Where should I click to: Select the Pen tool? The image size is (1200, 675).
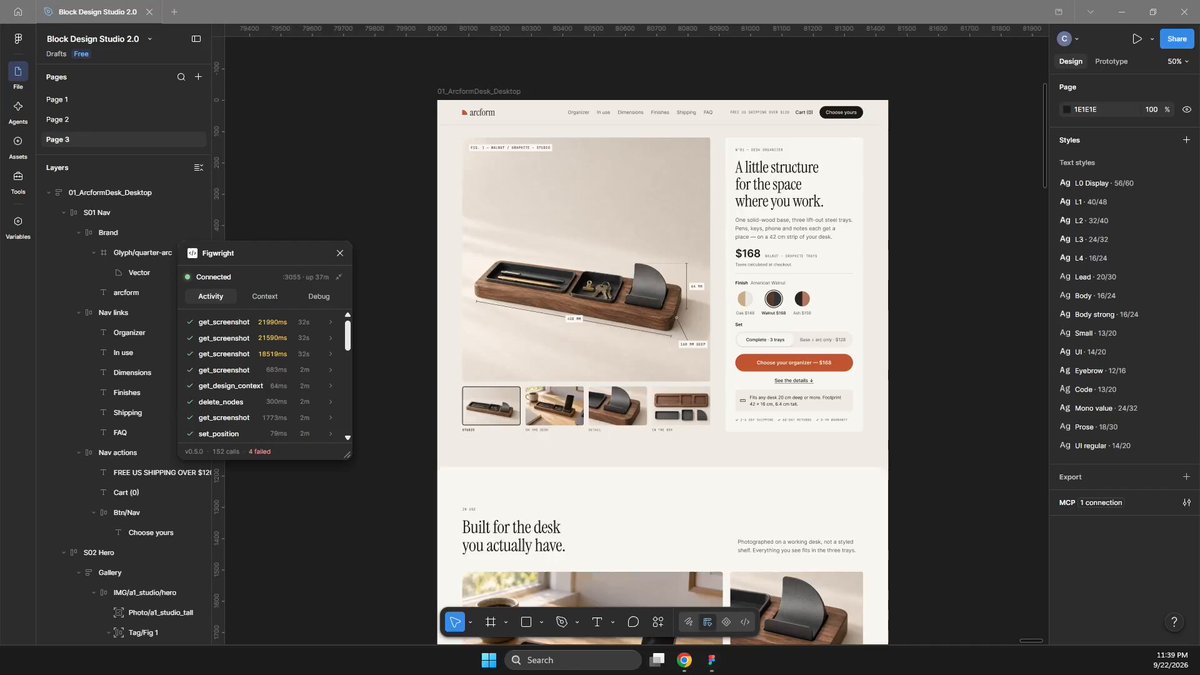pos(562,622)
